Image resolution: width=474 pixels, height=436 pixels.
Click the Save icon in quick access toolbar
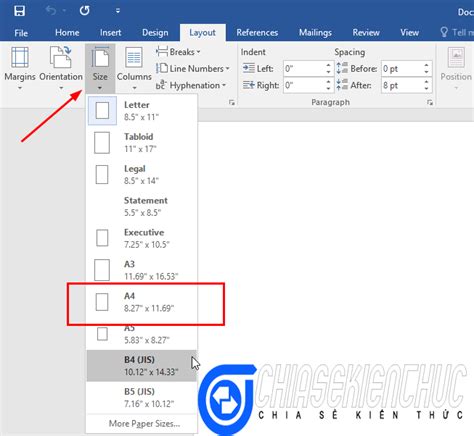coord(19,11)
